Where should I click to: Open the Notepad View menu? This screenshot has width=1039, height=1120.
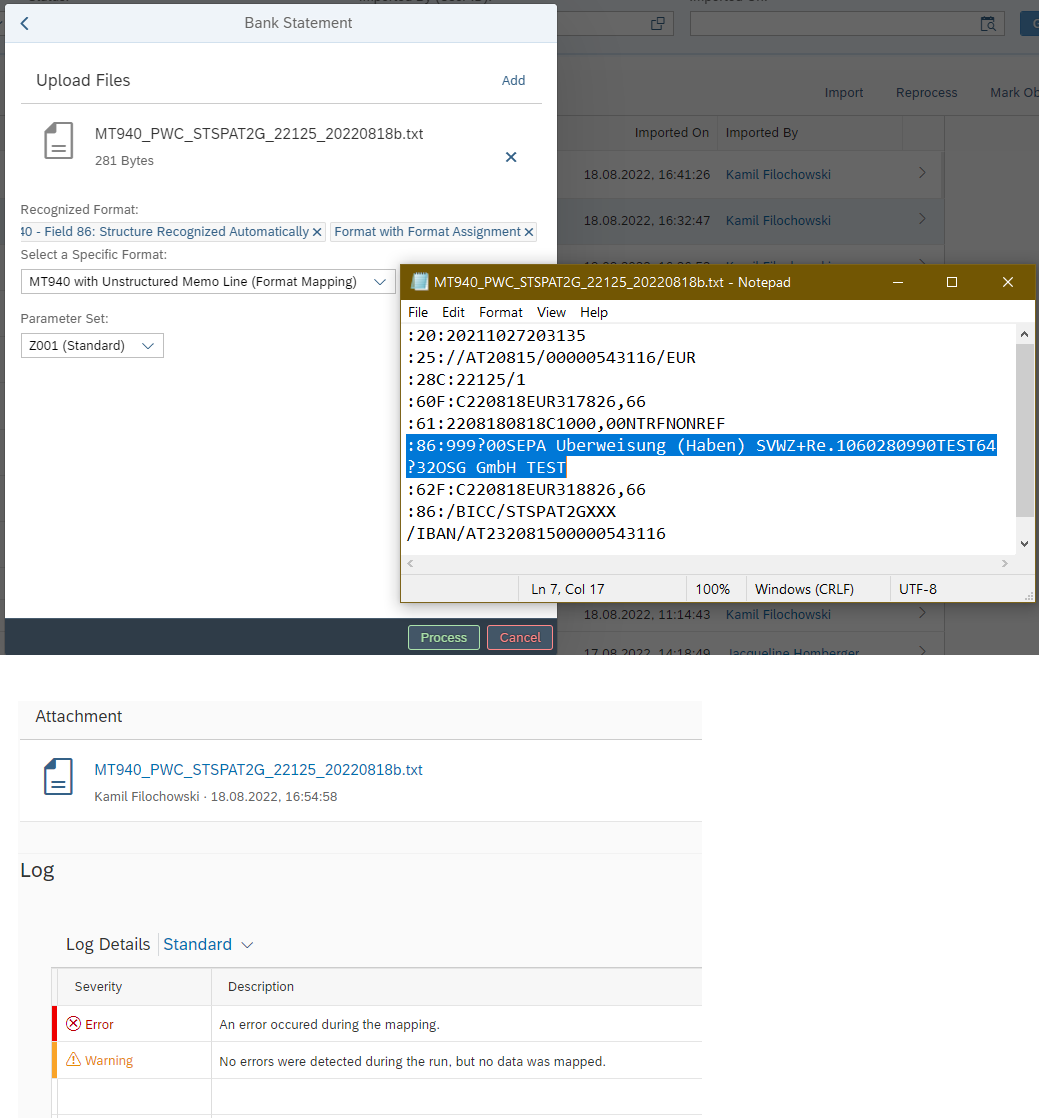coord(551,312)
